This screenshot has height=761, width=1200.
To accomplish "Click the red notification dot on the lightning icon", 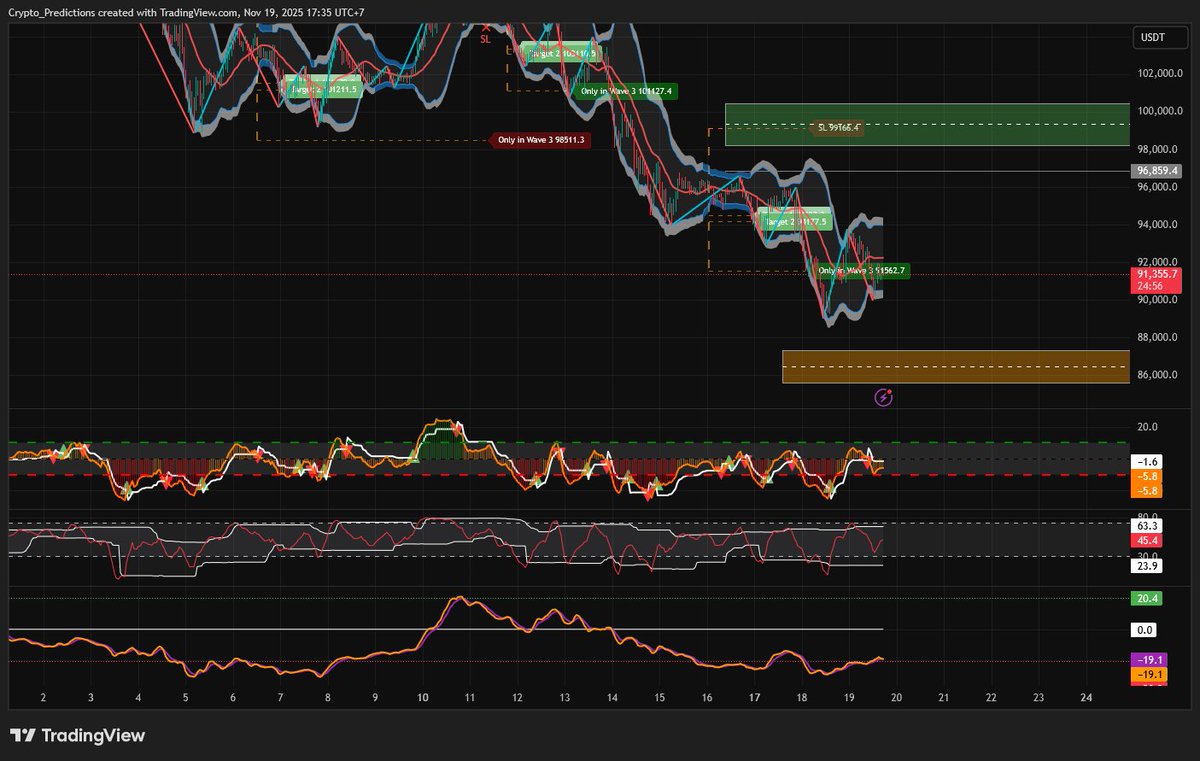I will pos(888,392).
